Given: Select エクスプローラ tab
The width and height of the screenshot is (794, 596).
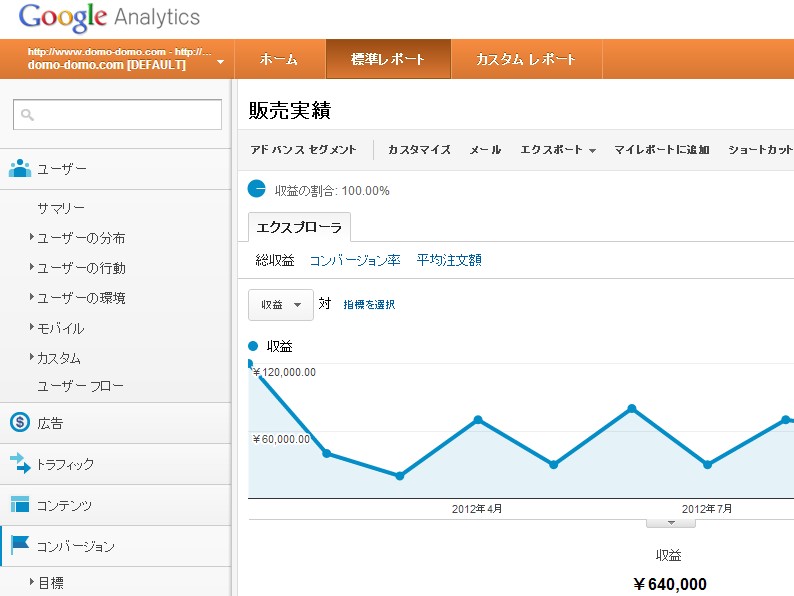Looking at the screenshot, I should pos(299,227).
